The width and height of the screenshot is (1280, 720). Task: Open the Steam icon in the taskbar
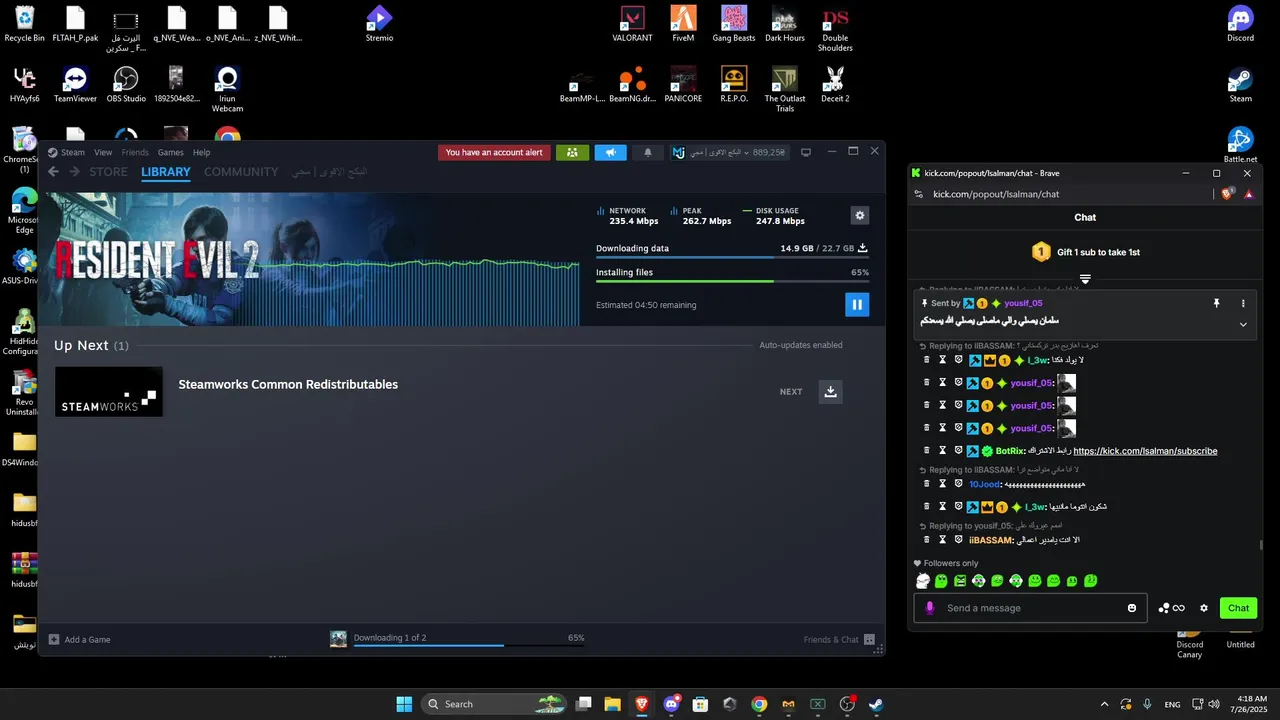pos(876,704)
